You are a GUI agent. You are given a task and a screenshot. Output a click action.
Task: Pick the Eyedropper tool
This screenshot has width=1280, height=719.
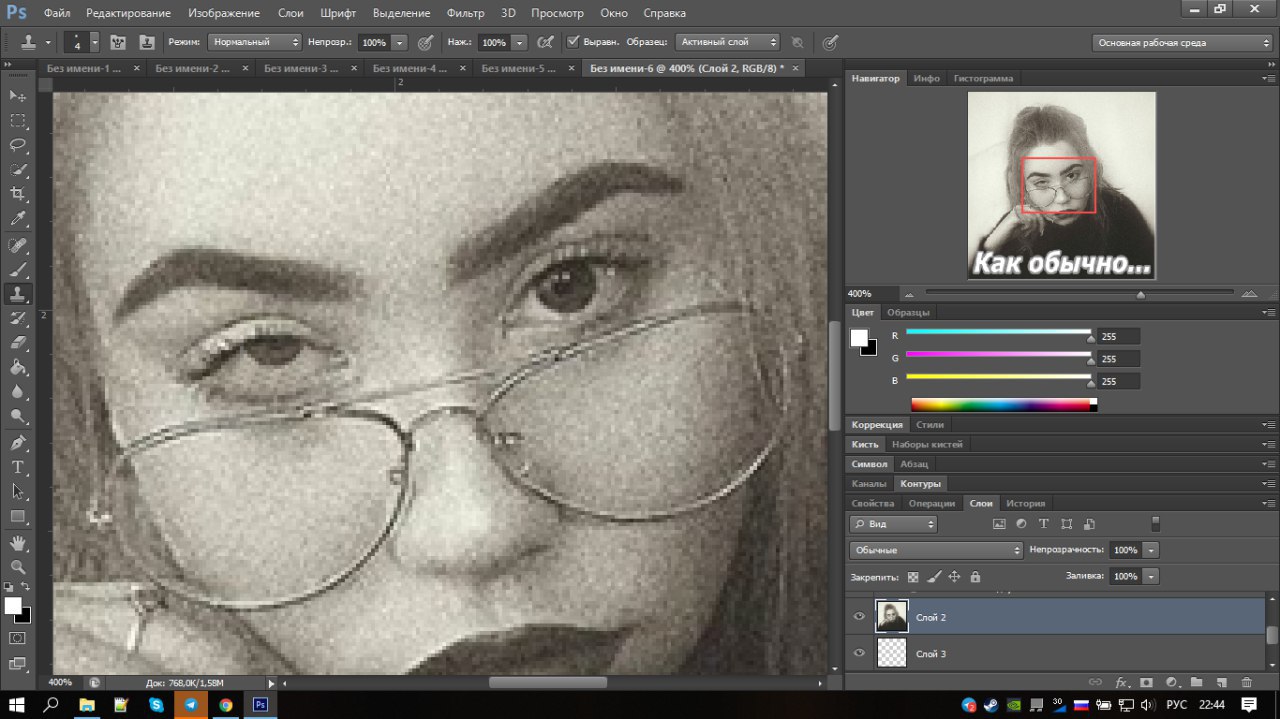click(x=18, y=219)
